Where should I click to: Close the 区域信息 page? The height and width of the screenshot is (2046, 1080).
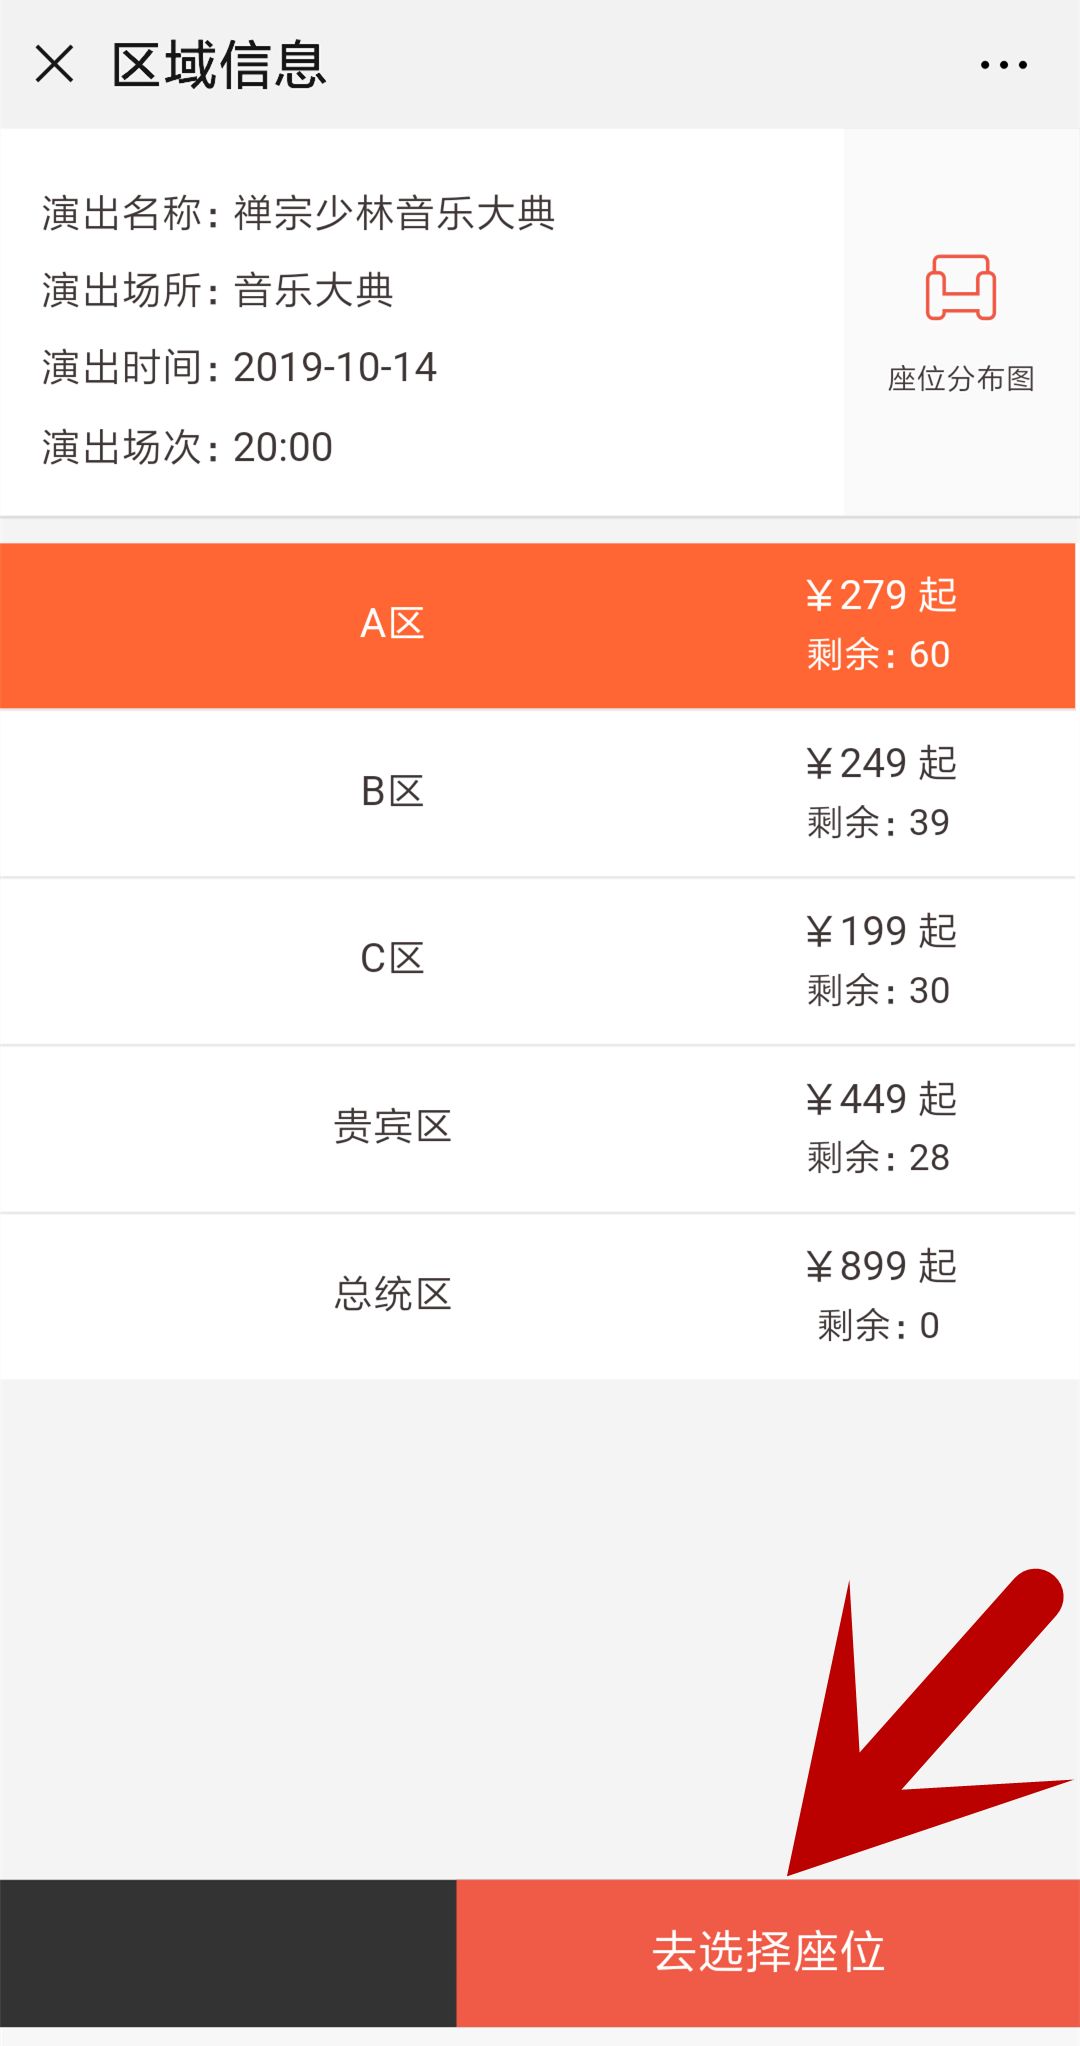click(55, 65)
